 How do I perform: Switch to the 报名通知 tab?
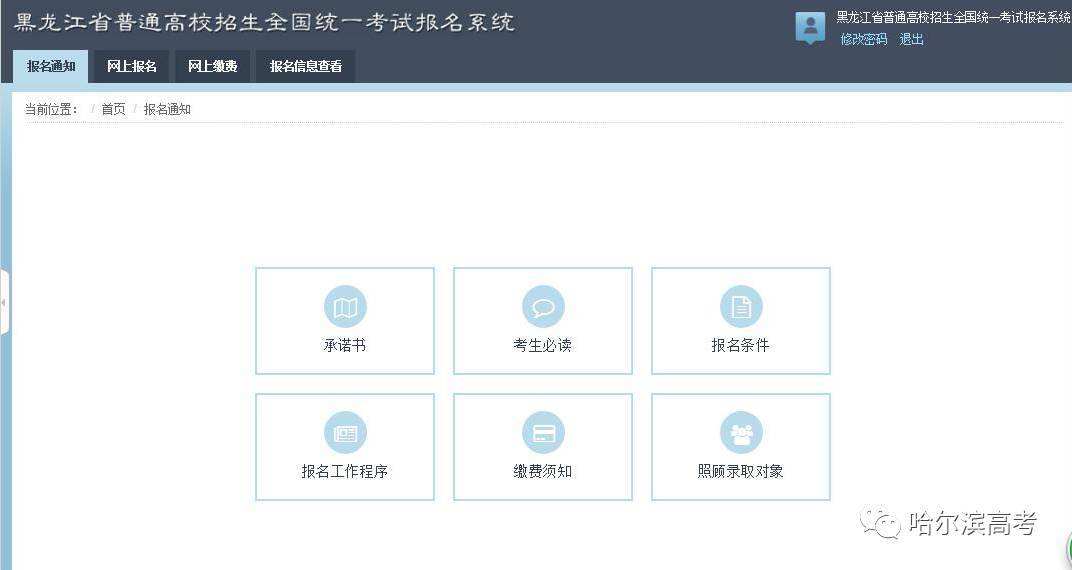pos(51,66)
